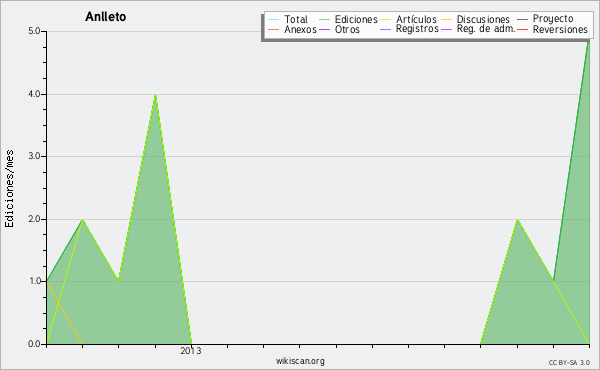Click the '2013' x-axis label
Viewport: 600px width, 370px height.
coord(191,351)
